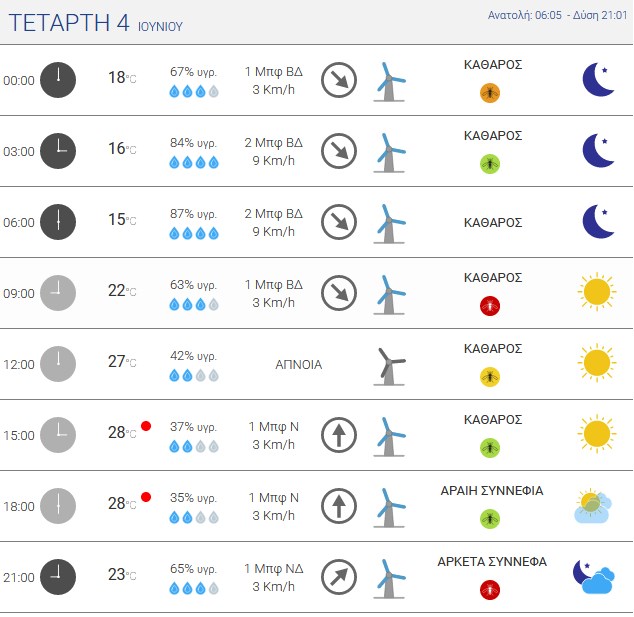Click the orange mosquito indicator at 00:00

coord(490,93)
